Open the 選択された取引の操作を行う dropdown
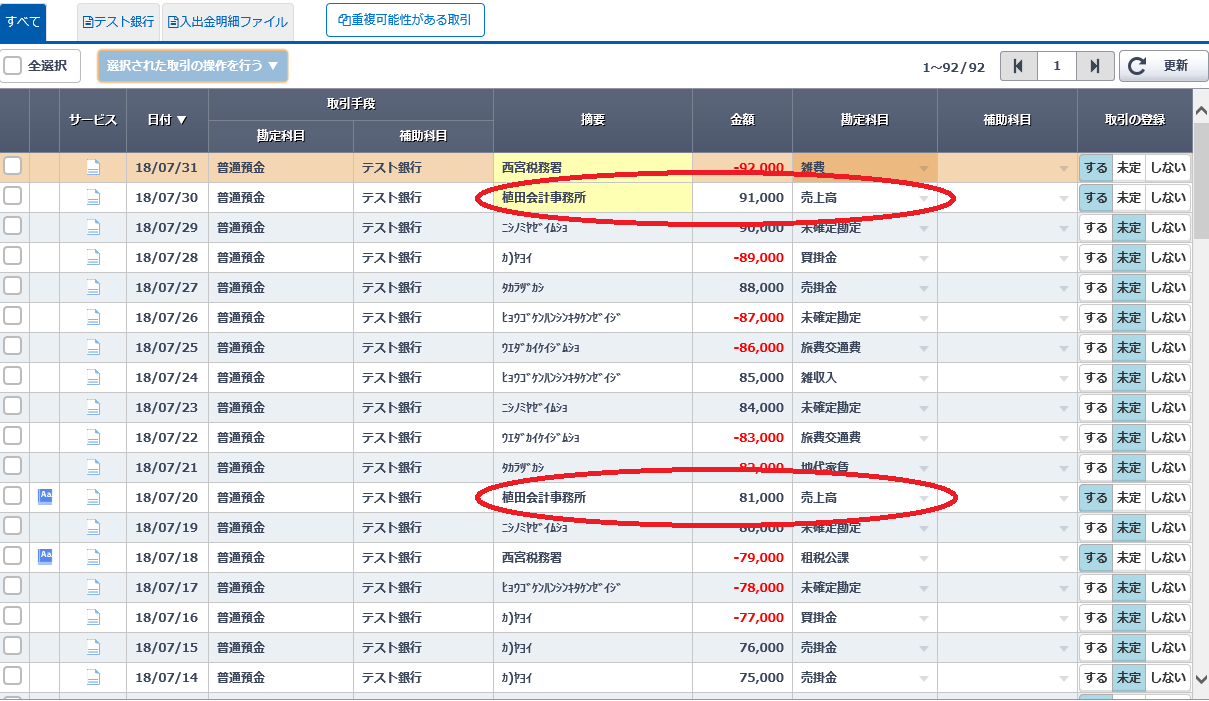Viewport: 1209px width, 701px height. [x=192, y=66]
